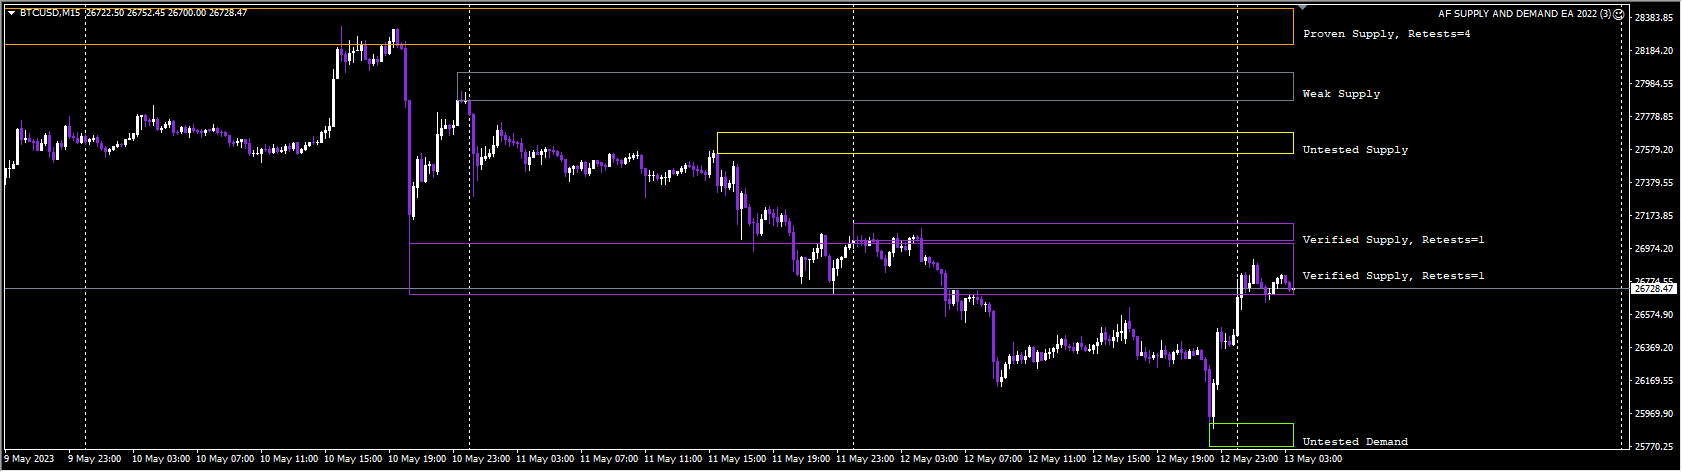Click price axis value 27579.20

(x=1653, y=150)
